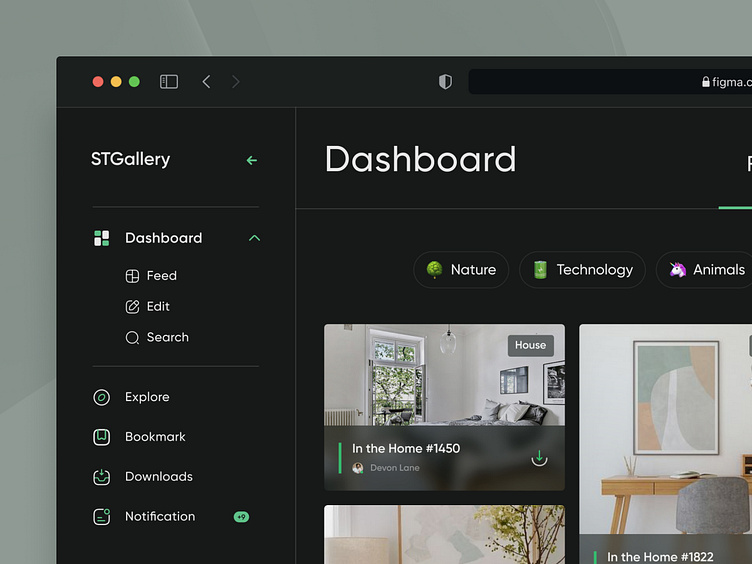
Task: Click the Notification icon in sidebar
Action: pyautogui.click(x=101, y=517)
